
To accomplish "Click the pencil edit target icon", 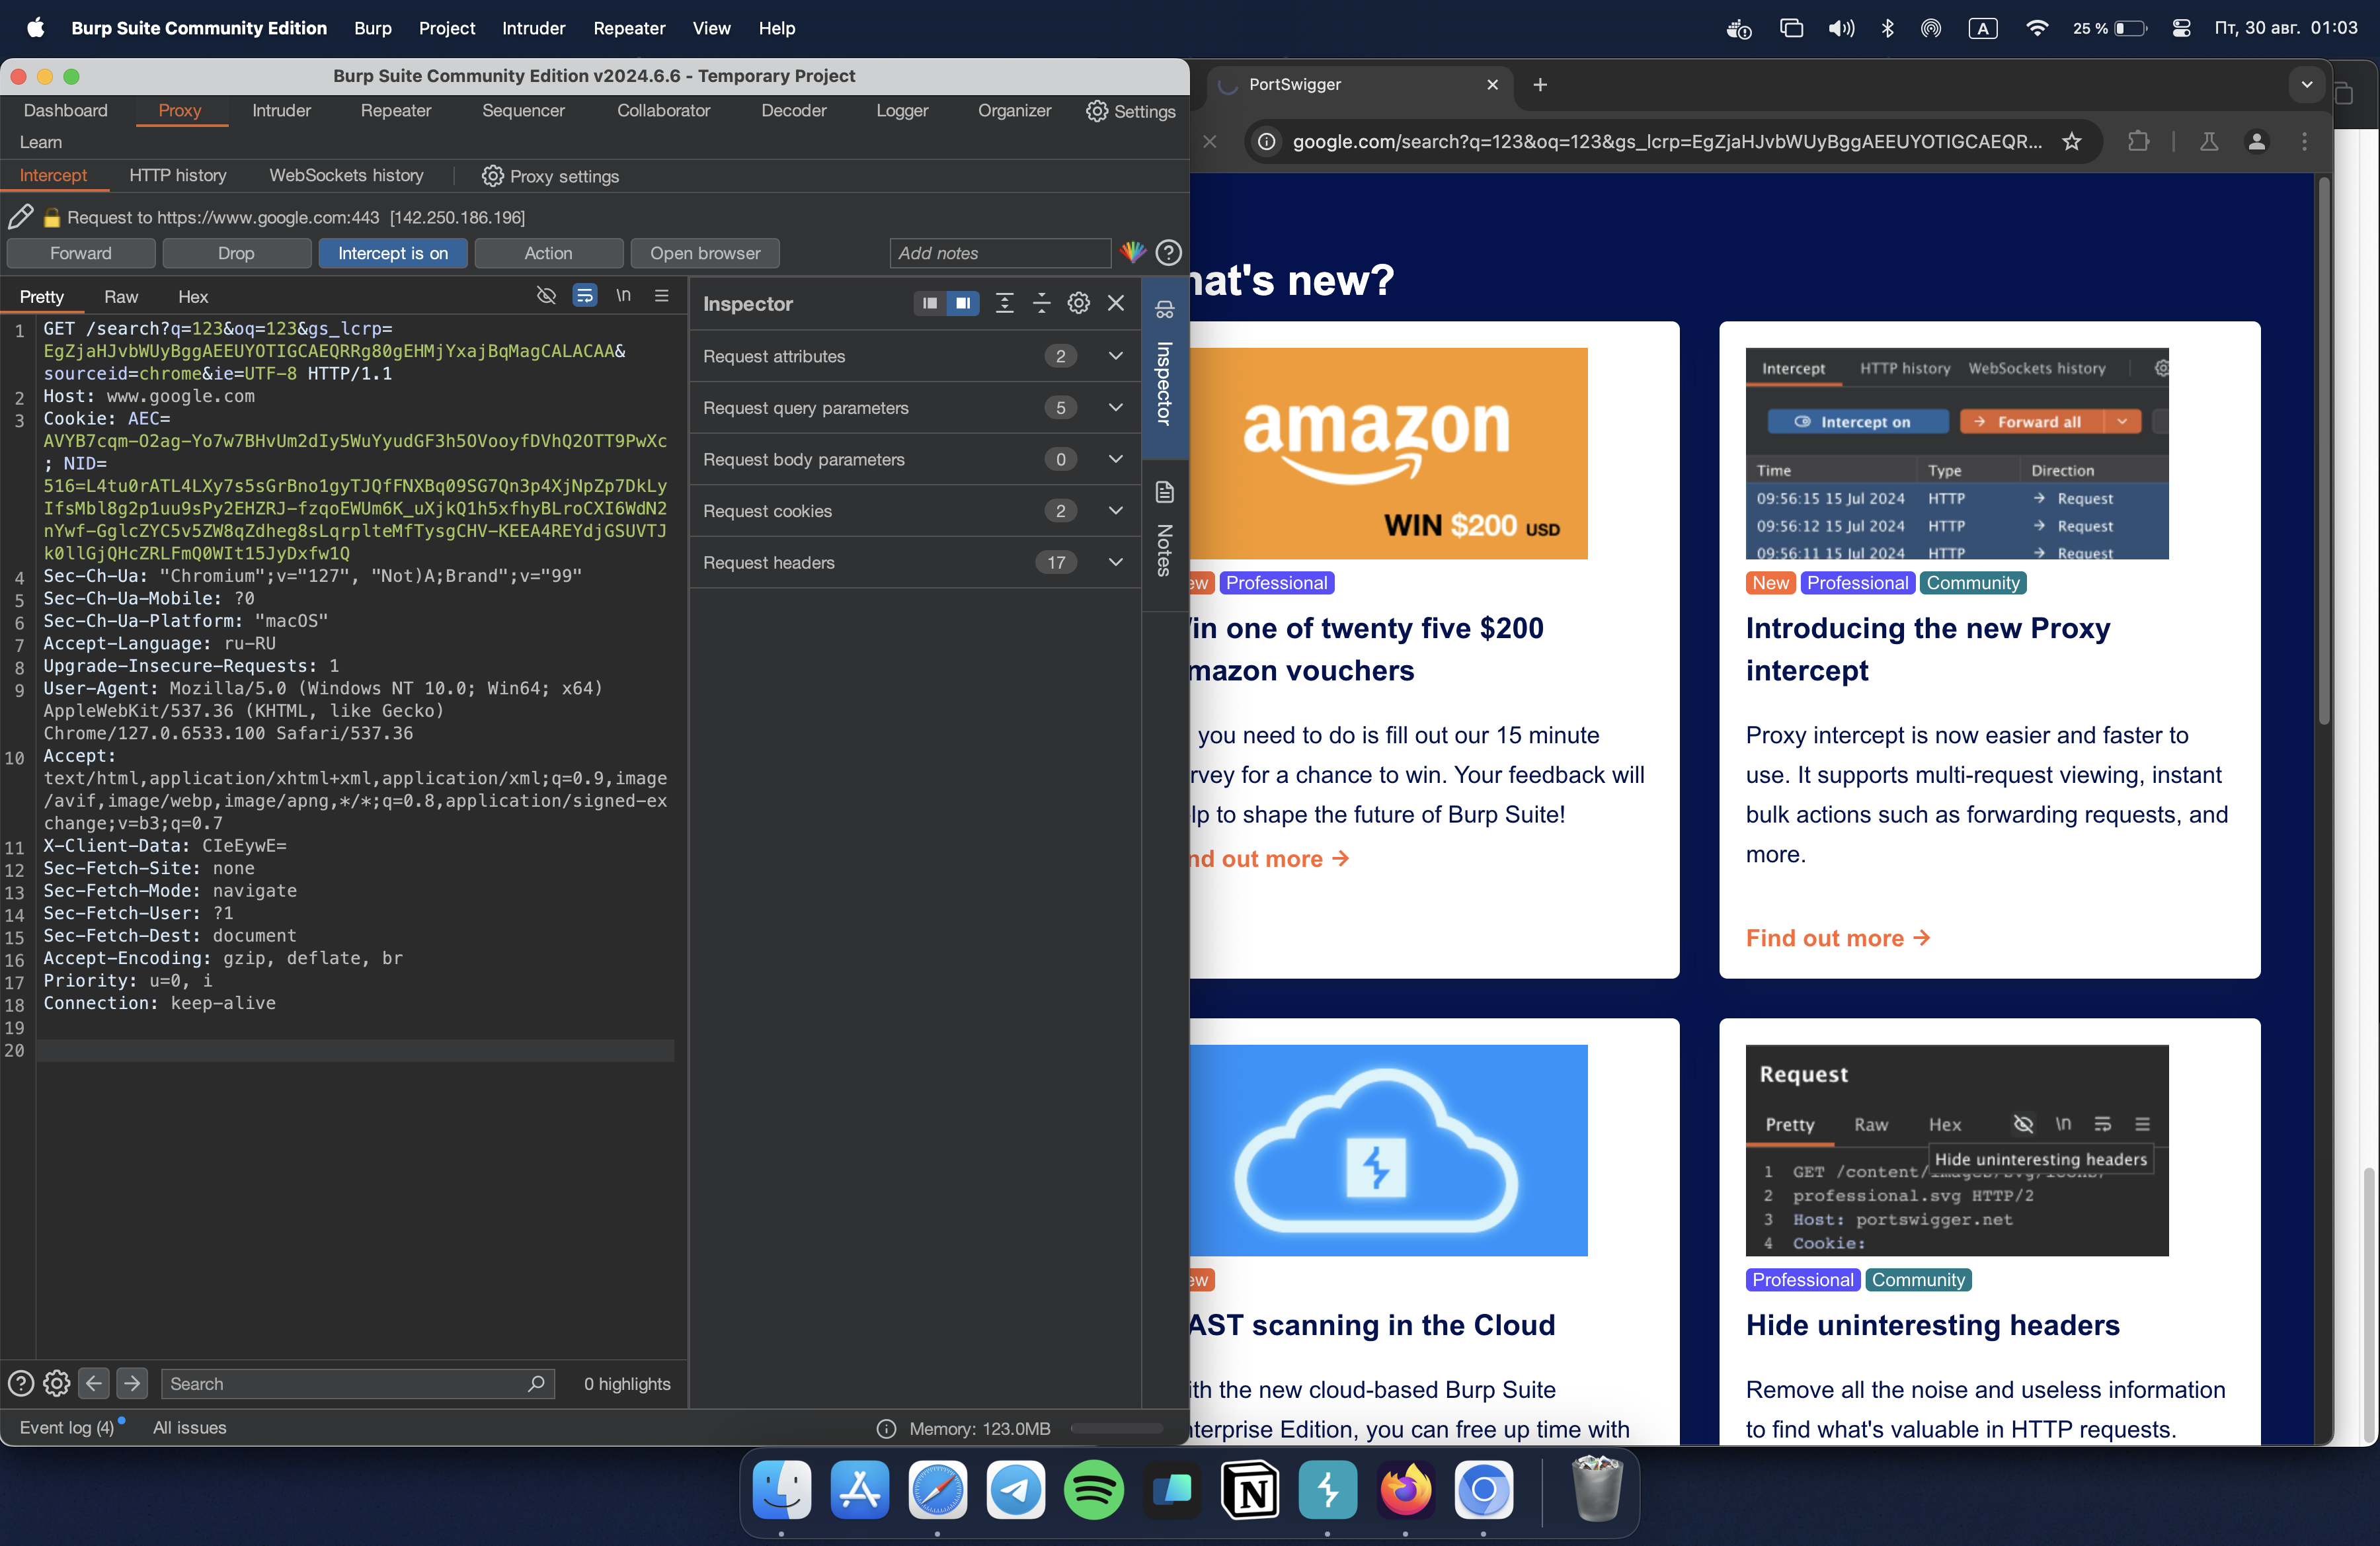I will pos(20,217).
